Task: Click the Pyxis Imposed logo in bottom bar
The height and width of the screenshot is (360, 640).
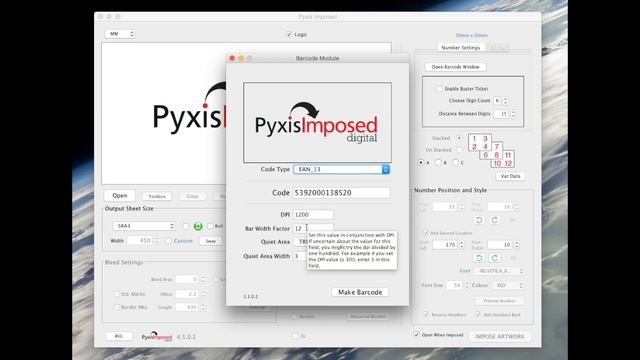Action: (157, 336)
